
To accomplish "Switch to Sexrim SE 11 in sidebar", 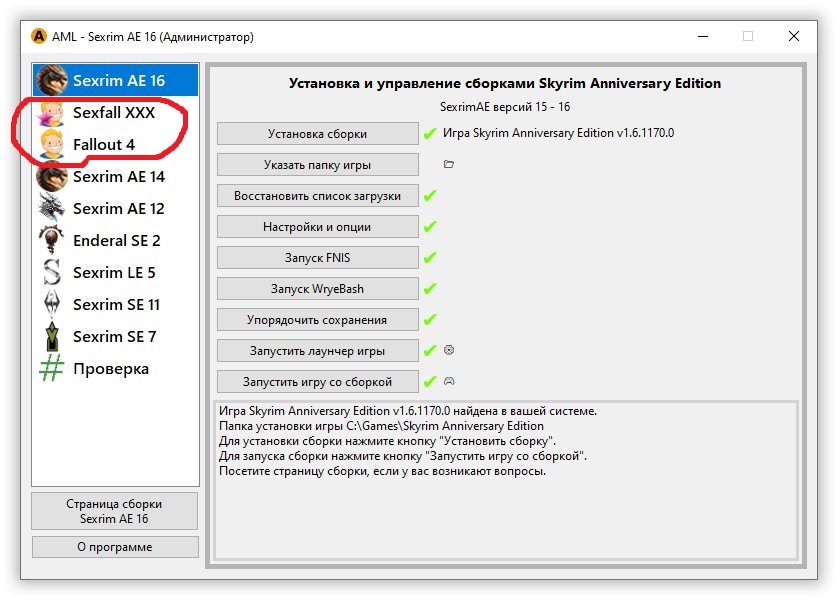I will tap(116, 304).
